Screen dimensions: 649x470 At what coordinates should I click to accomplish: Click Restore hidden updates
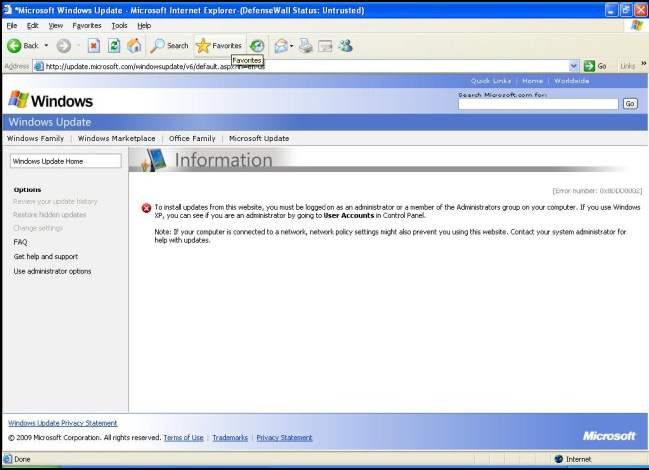coord(50,215)
